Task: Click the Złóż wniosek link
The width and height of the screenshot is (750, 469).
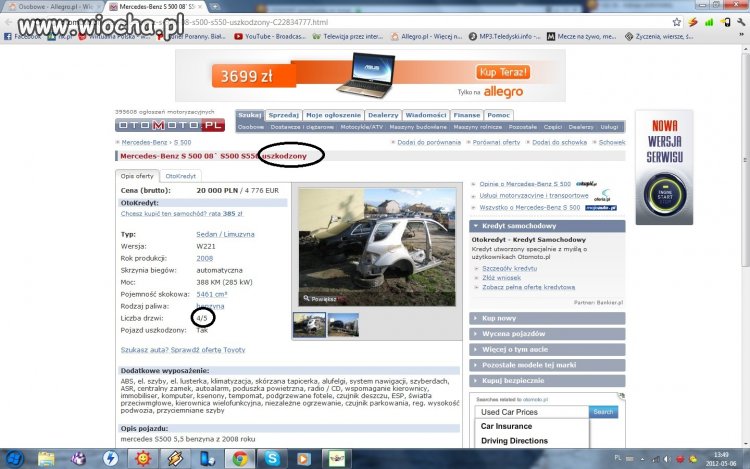Action: click(501, 278)
